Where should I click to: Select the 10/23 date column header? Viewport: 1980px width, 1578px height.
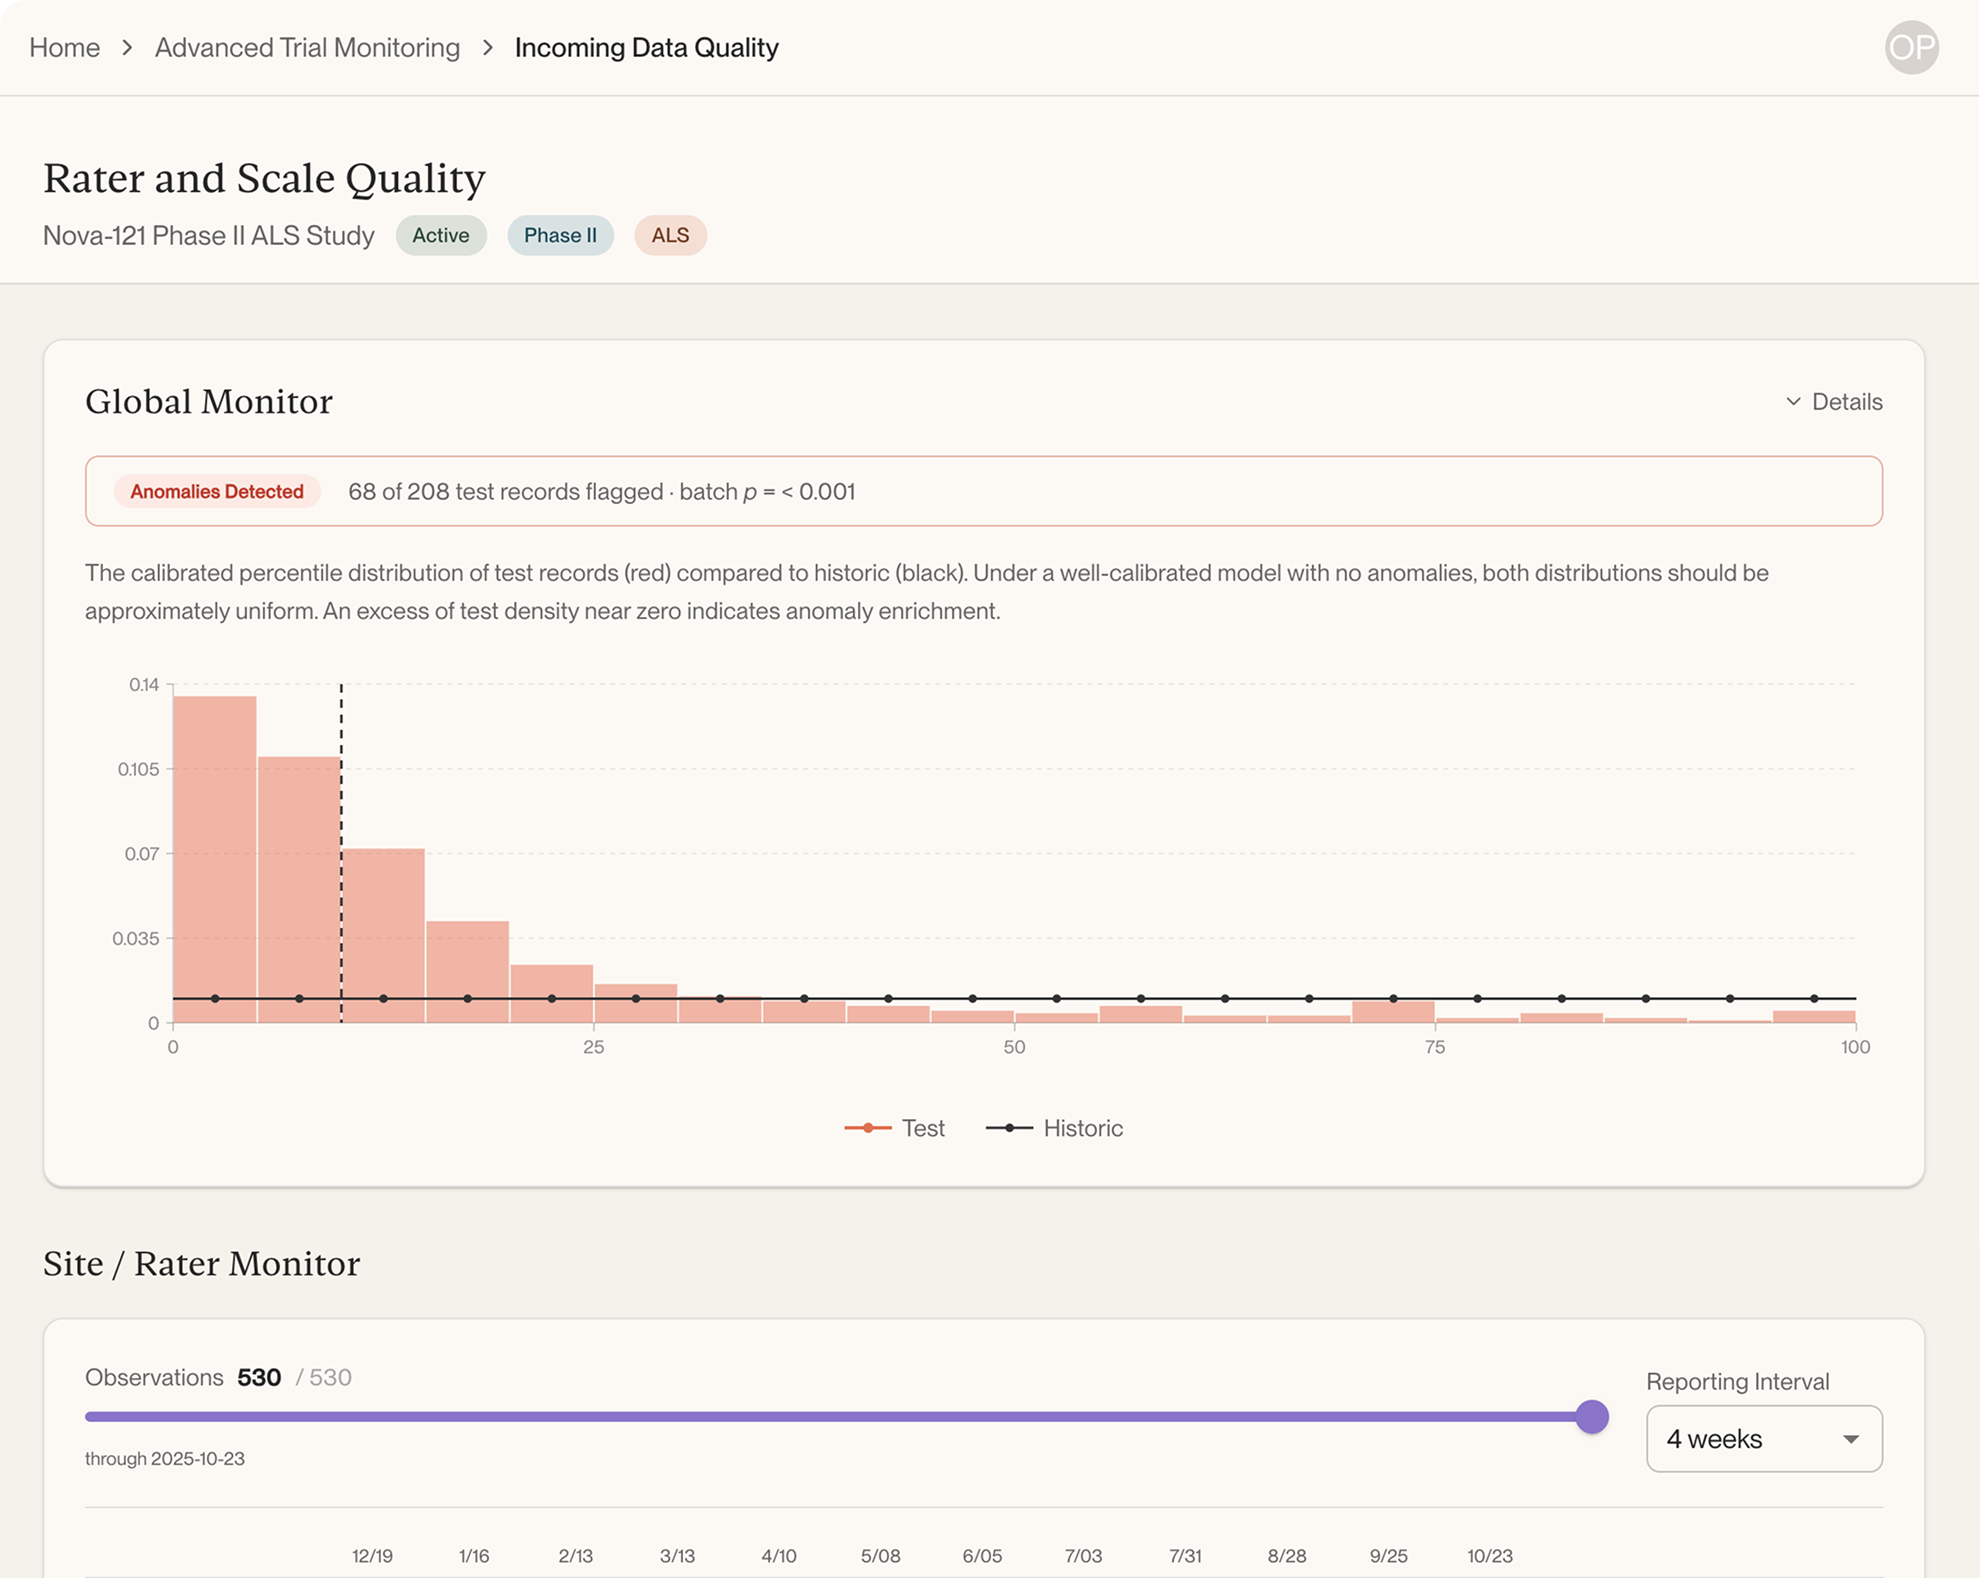(1489, 1555)
